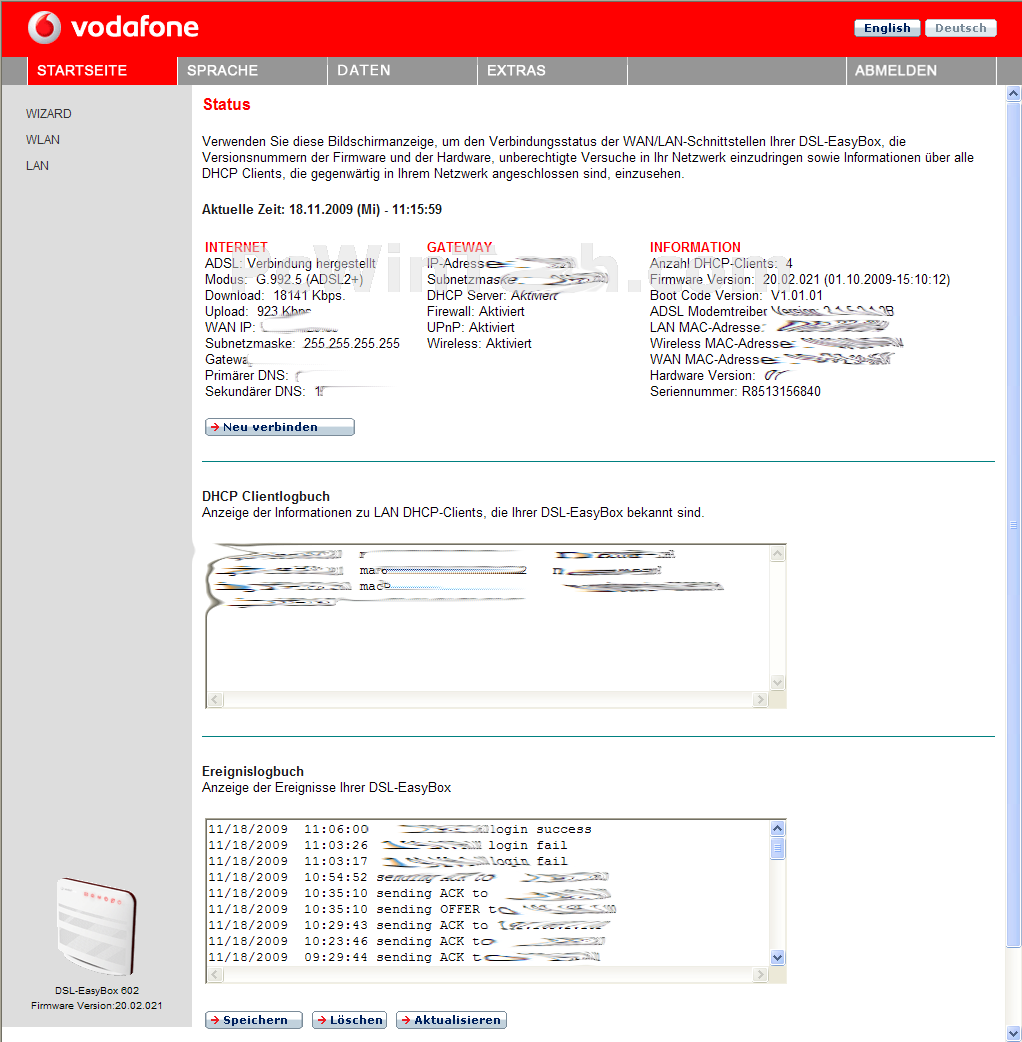The image size is (1022, 1042).
Task: Click the Aktuelle Zeit timestamp line
Action: [x=322, y=209]
